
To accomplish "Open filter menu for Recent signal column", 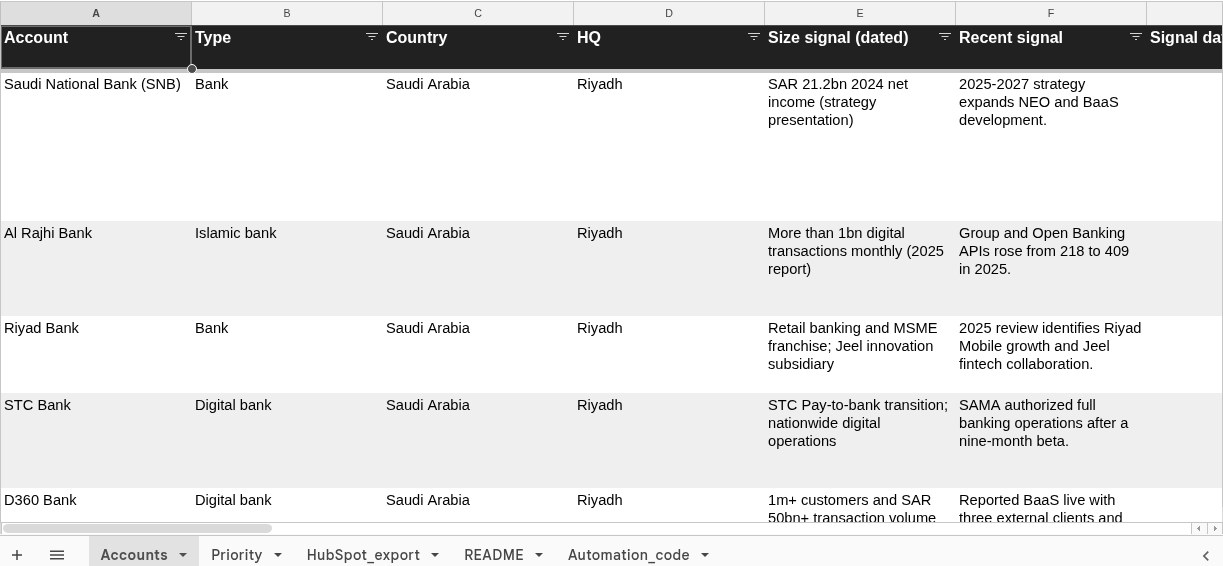I will (1136, 36).
